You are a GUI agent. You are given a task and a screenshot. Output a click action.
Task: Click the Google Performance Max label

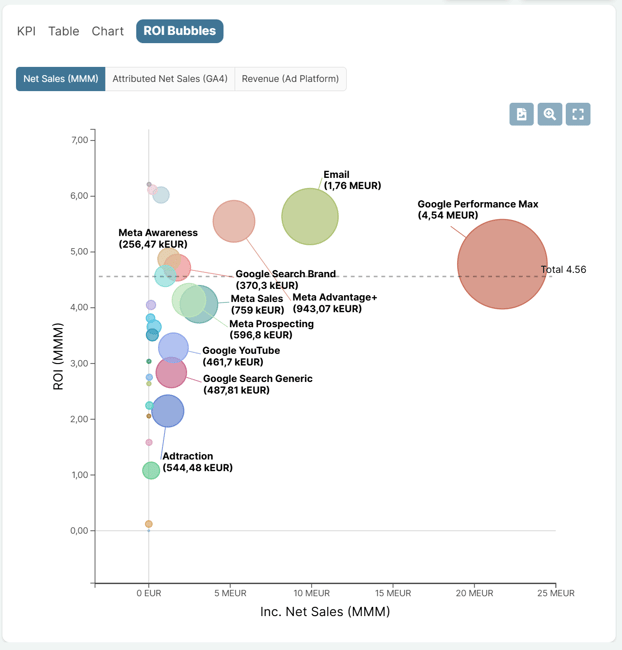478,209
